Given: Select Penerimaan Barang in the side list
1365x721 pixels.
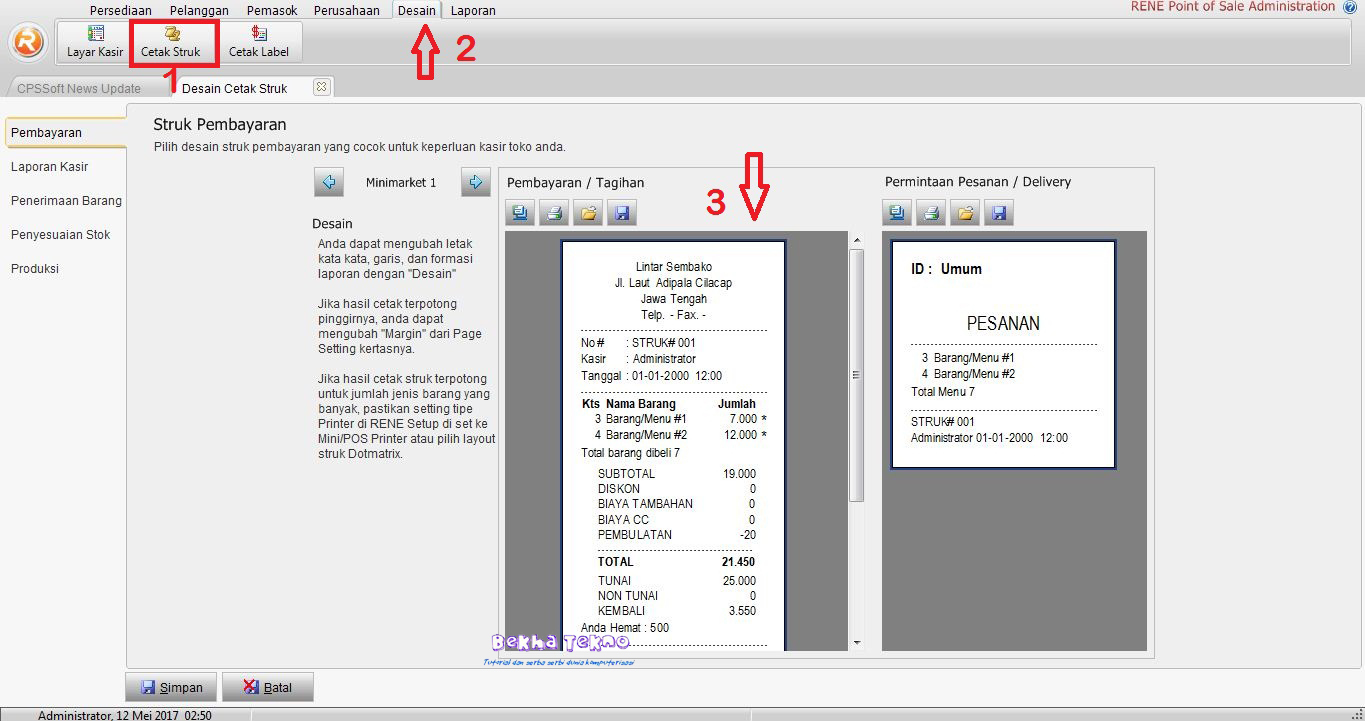Looking at the screenshot, I should tap(66, 201).
